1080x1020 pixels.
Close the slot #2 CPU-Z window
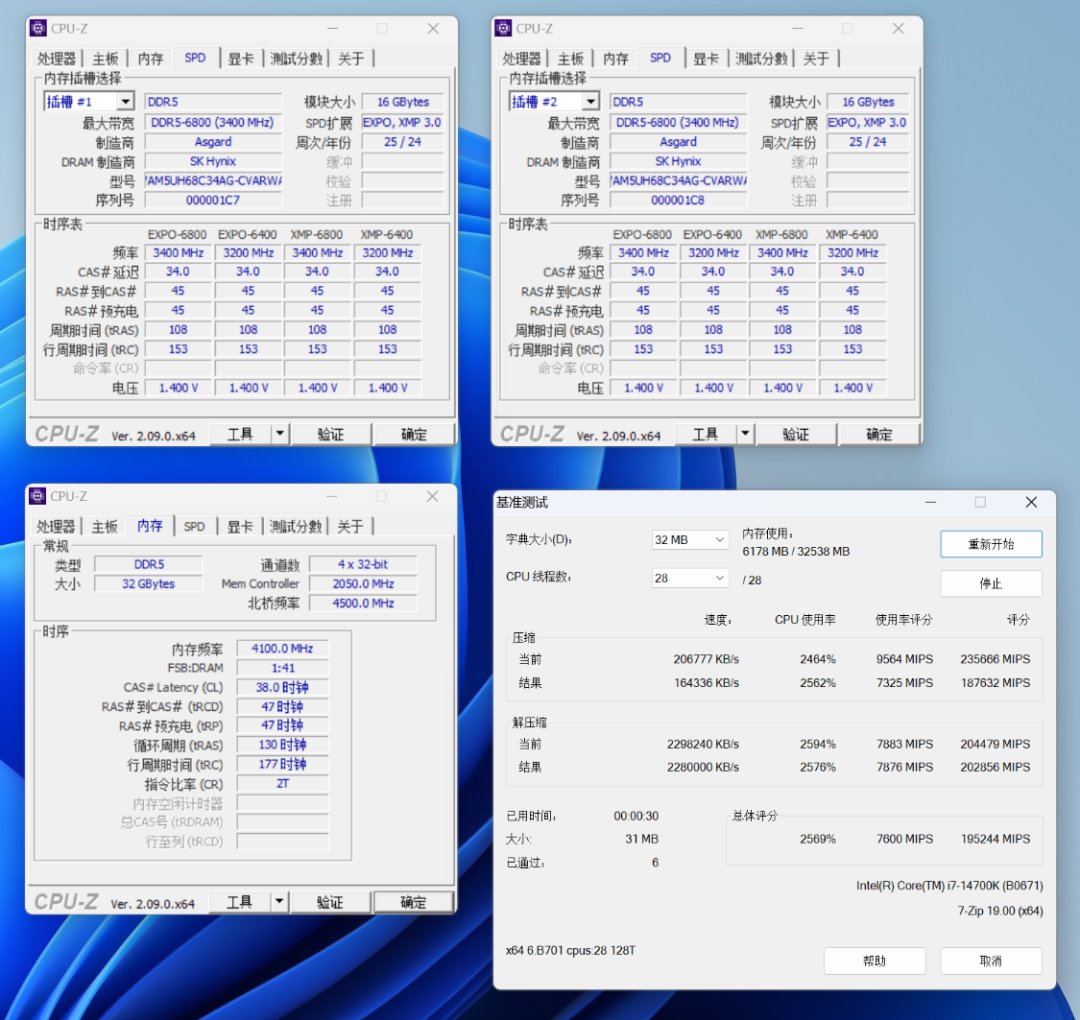[898, 28]
